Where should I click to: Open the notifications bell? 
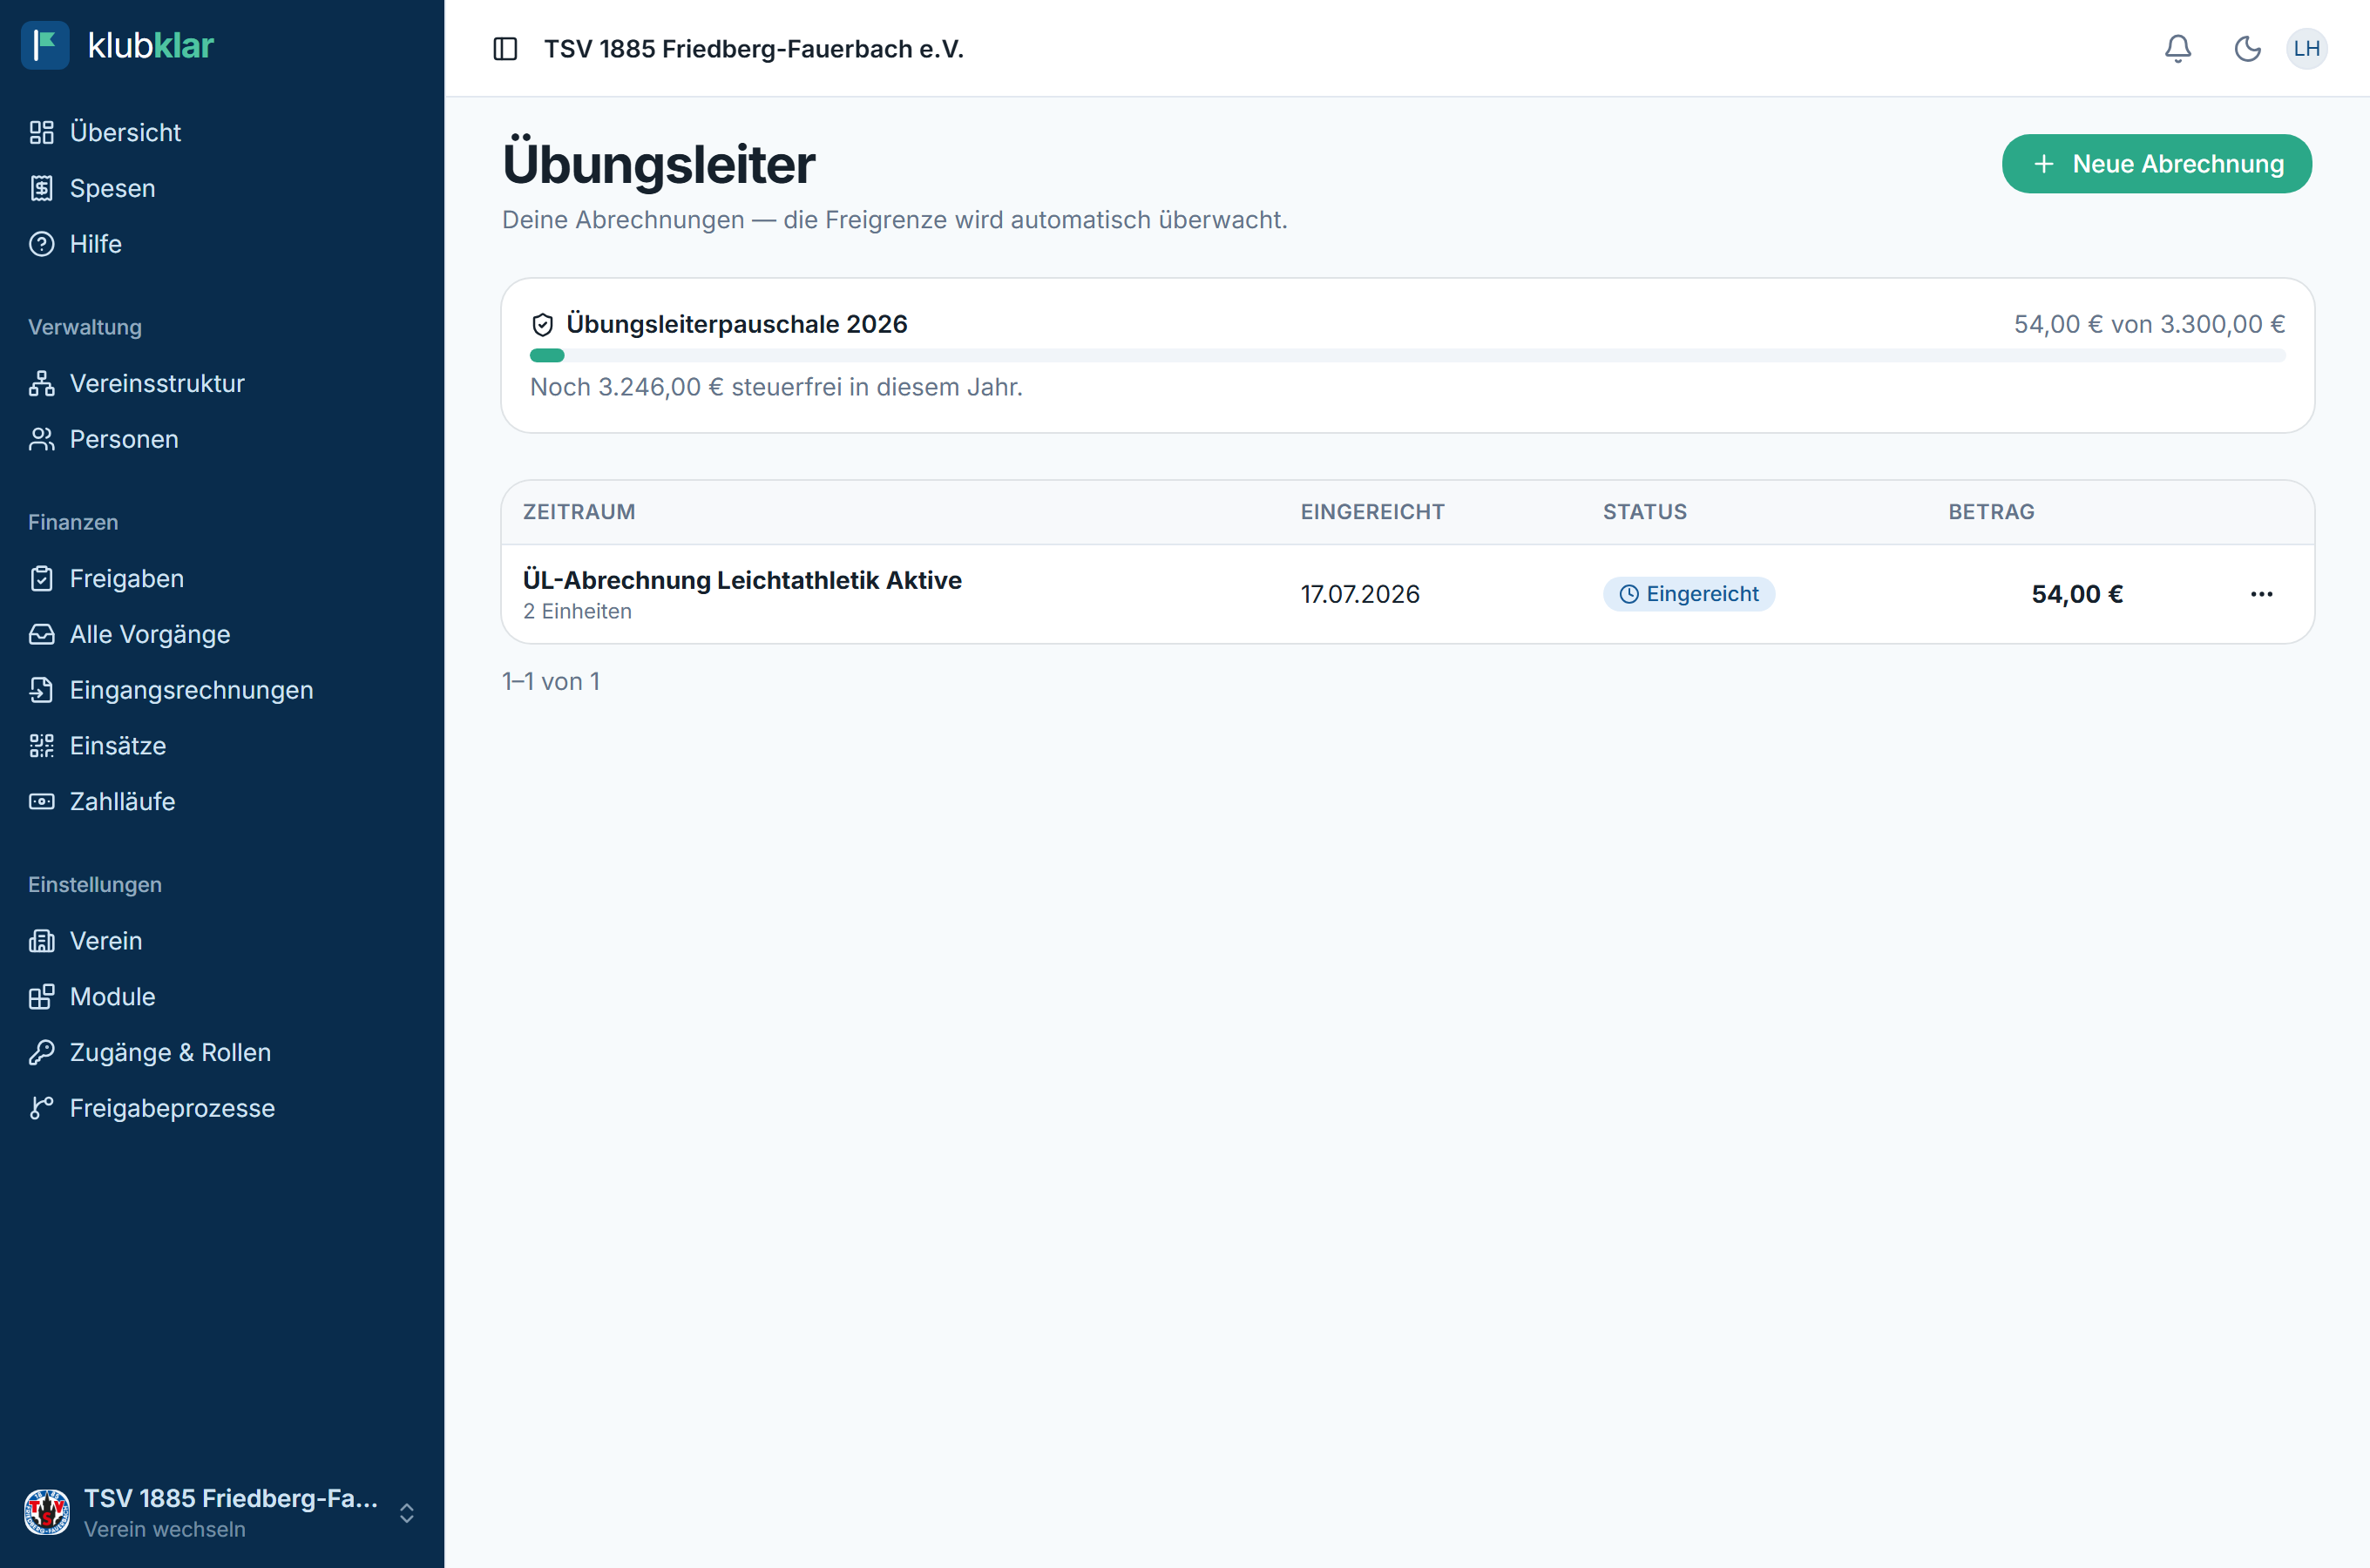2178,49
